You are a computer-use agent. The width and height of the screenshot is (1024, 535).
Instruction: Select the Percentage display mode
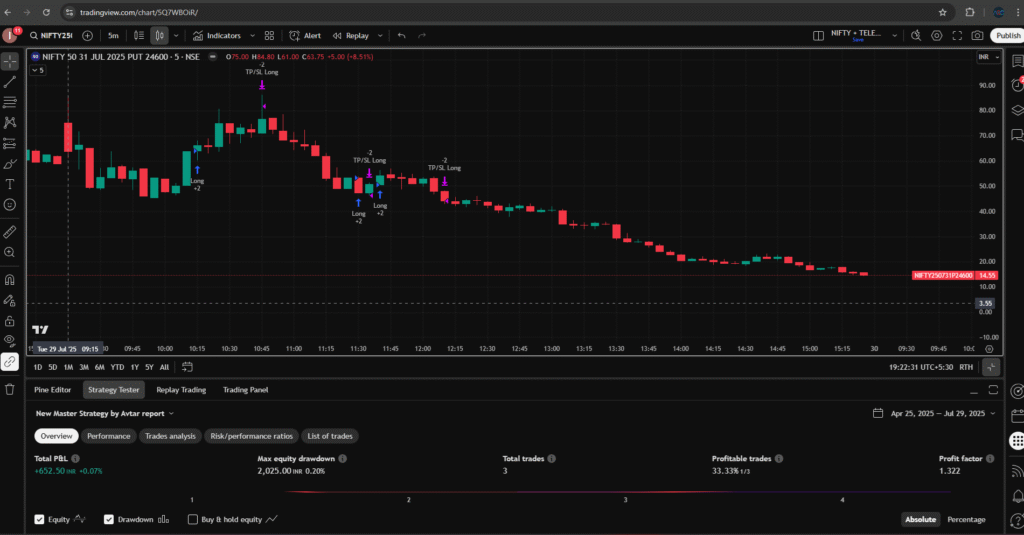[x=966, y=519]
